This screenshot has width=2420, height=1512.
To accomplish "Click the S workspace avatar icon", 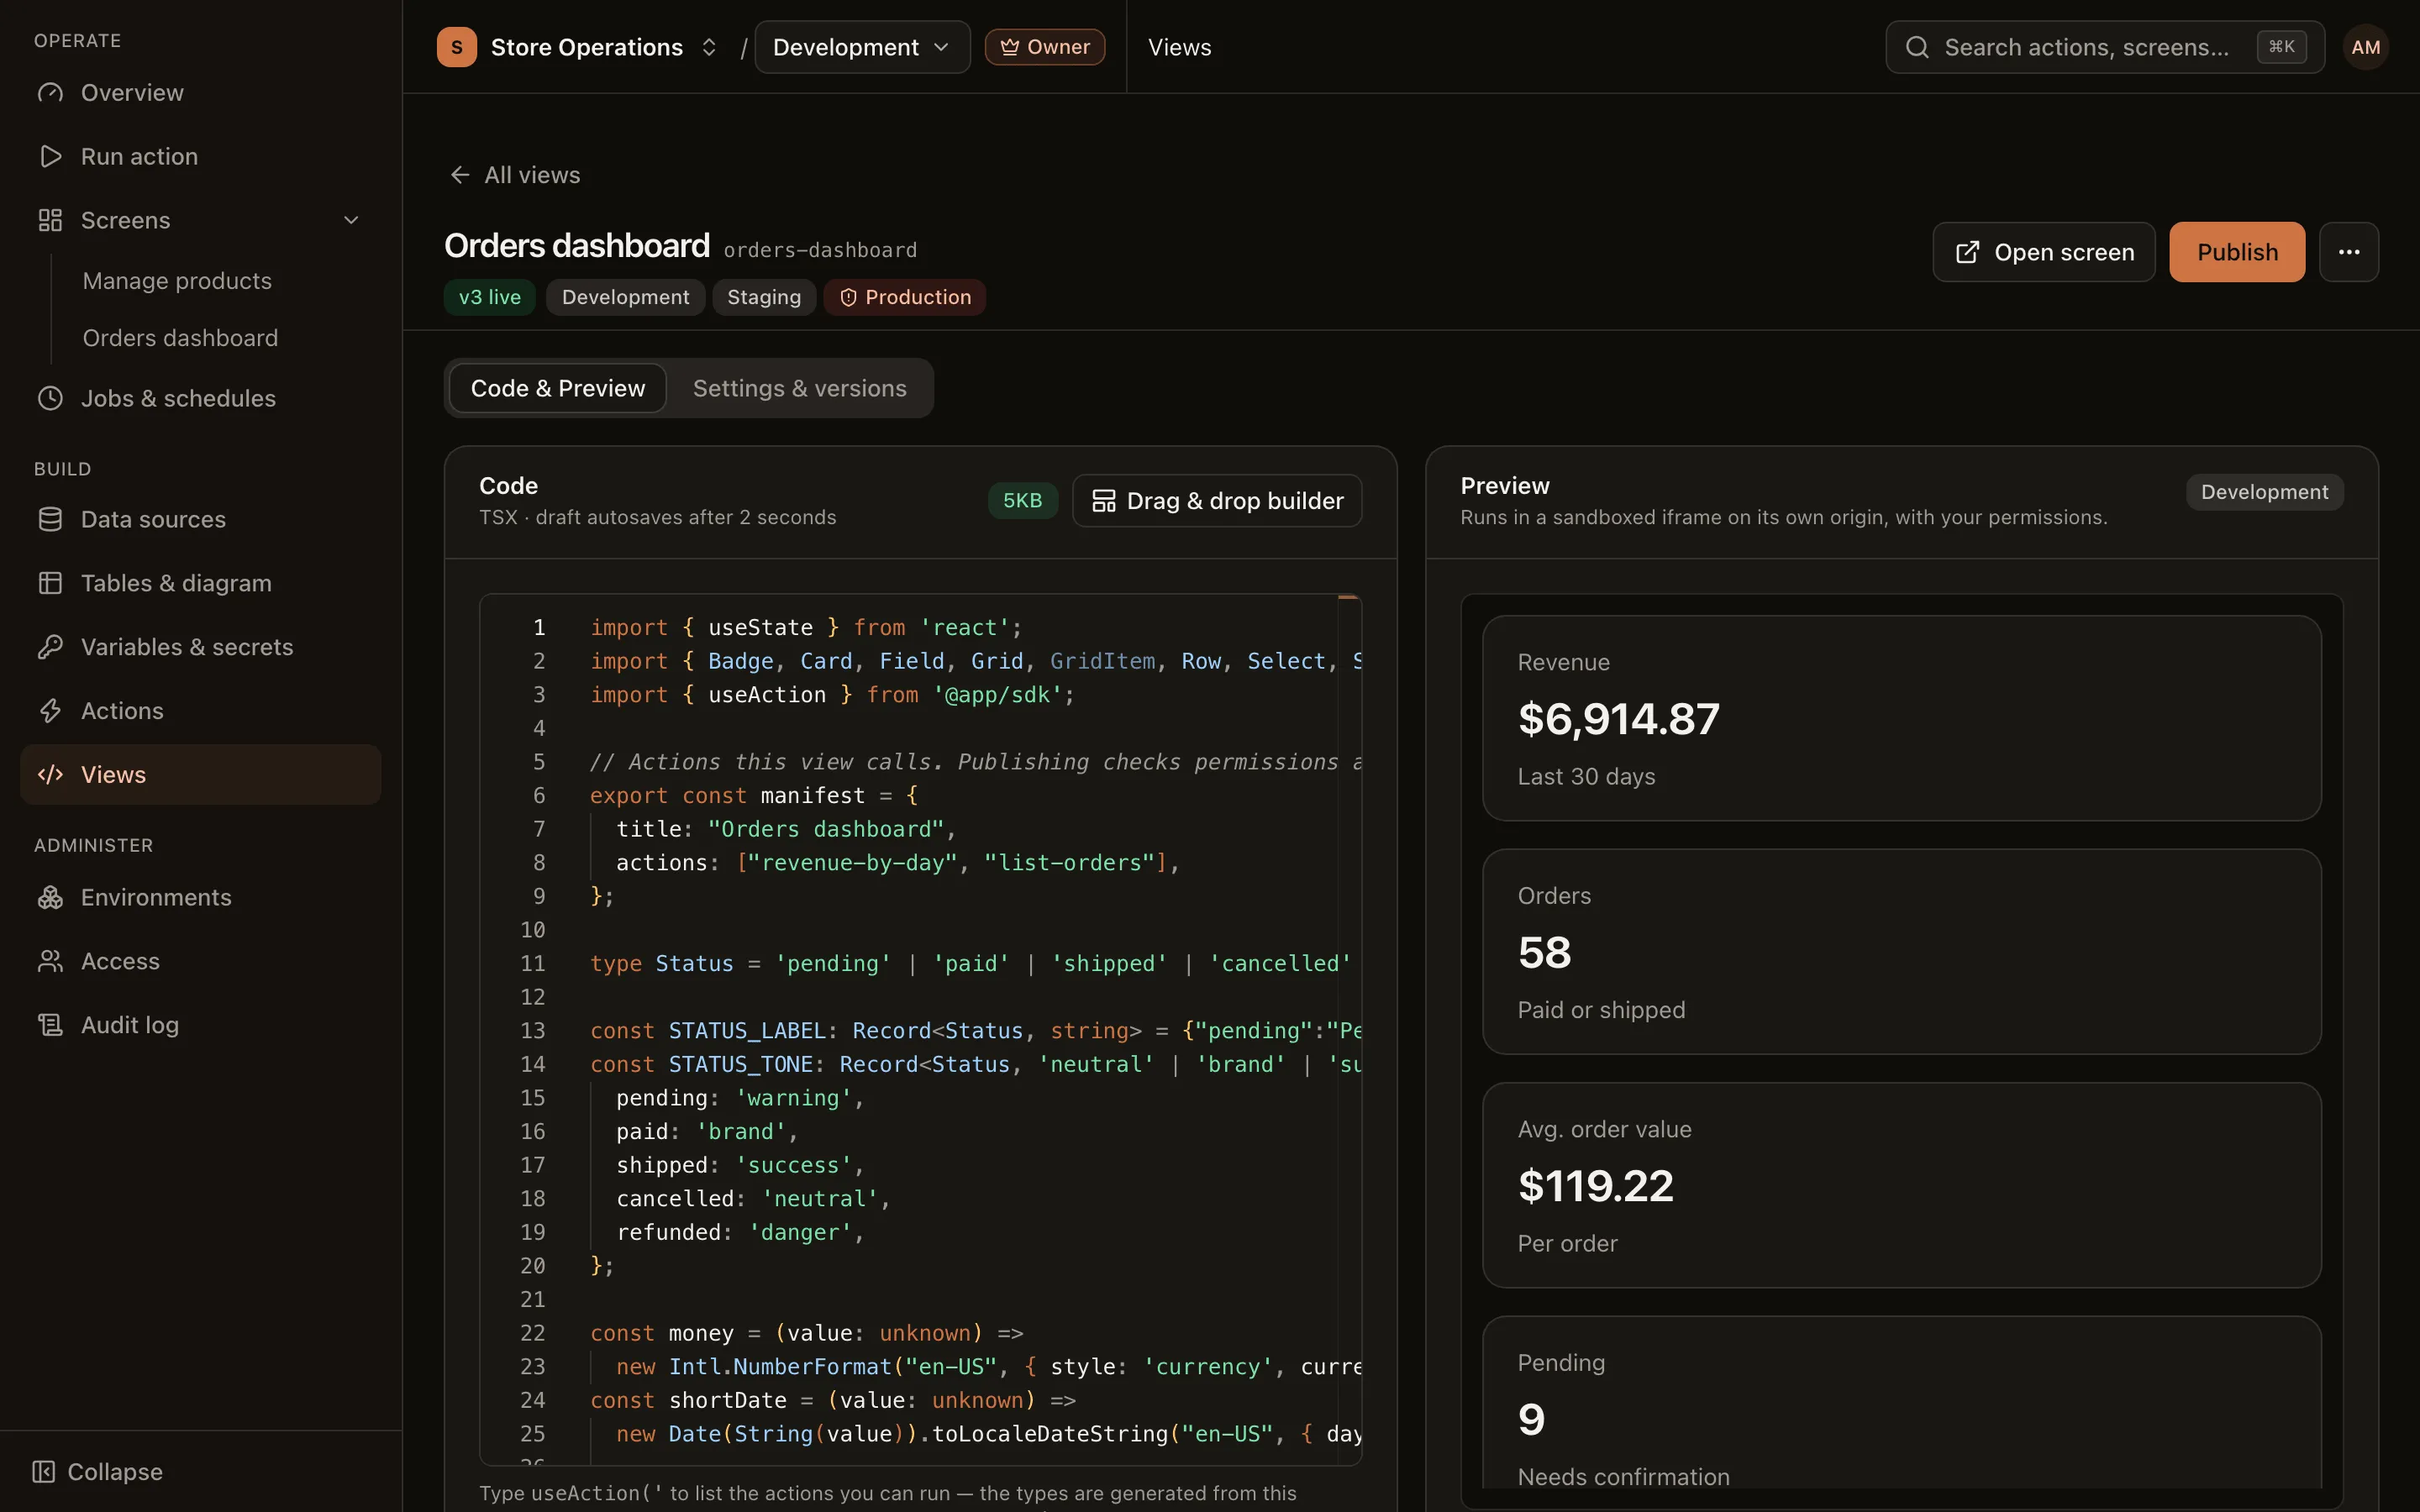I will click(457, 47).
